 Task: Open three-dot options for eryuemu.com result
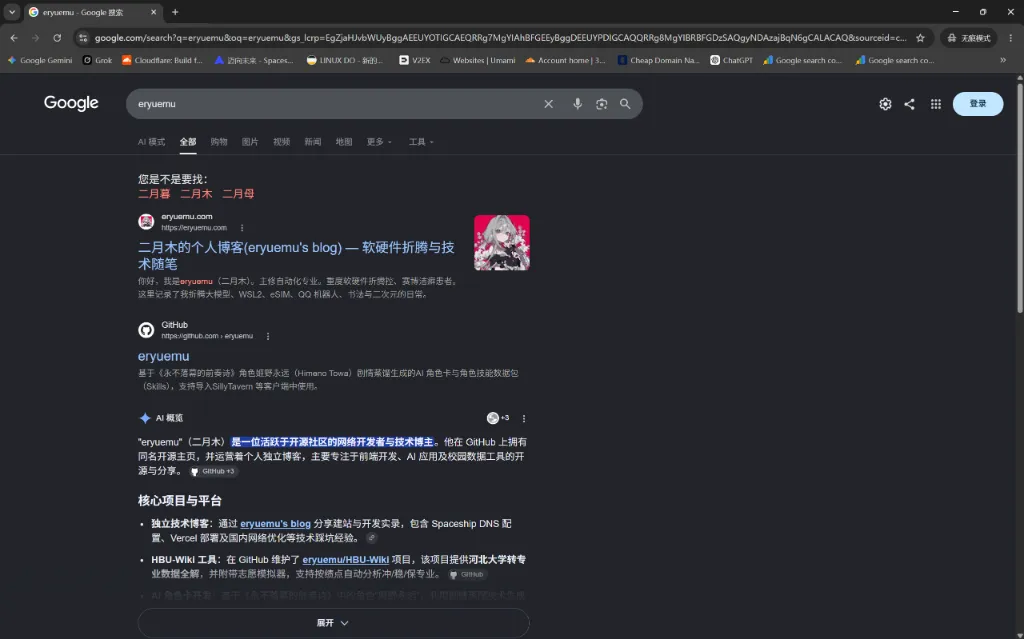pyautogui.click(x=242, y=228)
